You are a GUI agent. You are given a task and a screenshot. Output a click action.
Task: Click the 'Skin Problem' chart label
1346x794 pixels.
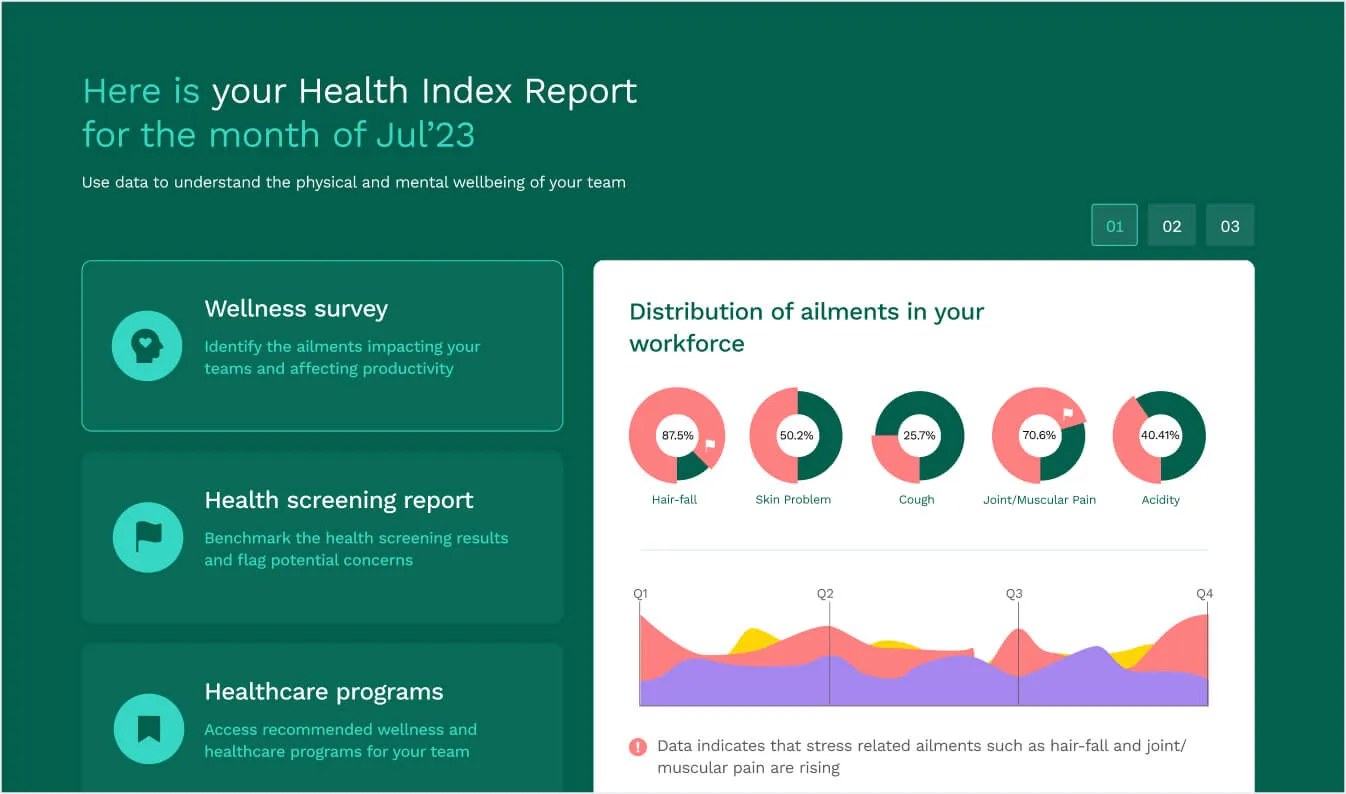tap(793, 500)
